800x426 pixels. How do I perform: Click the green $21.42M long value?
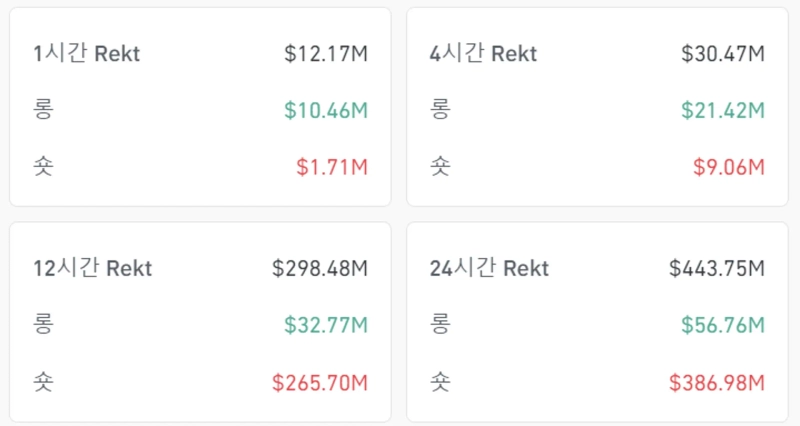tap(723, 110)
